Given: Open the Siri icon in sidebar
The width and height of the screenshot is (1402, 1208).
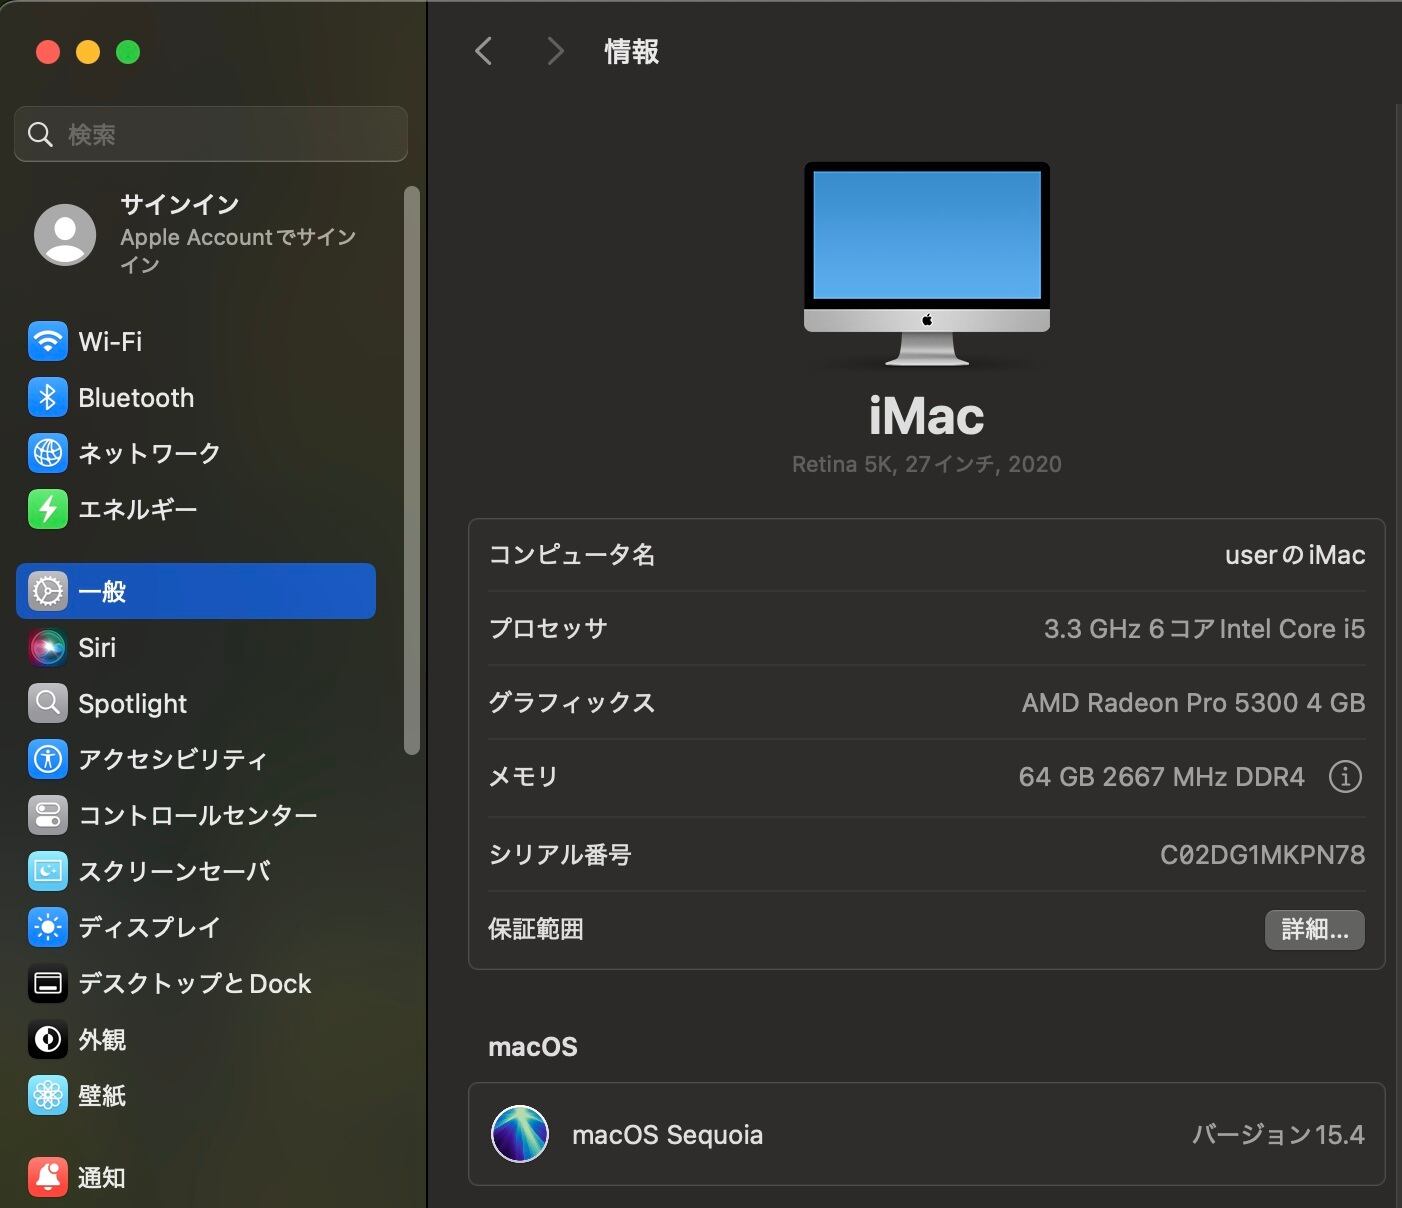Looking at the screenshot, I should pyautogui.click(x=48, y=647).
